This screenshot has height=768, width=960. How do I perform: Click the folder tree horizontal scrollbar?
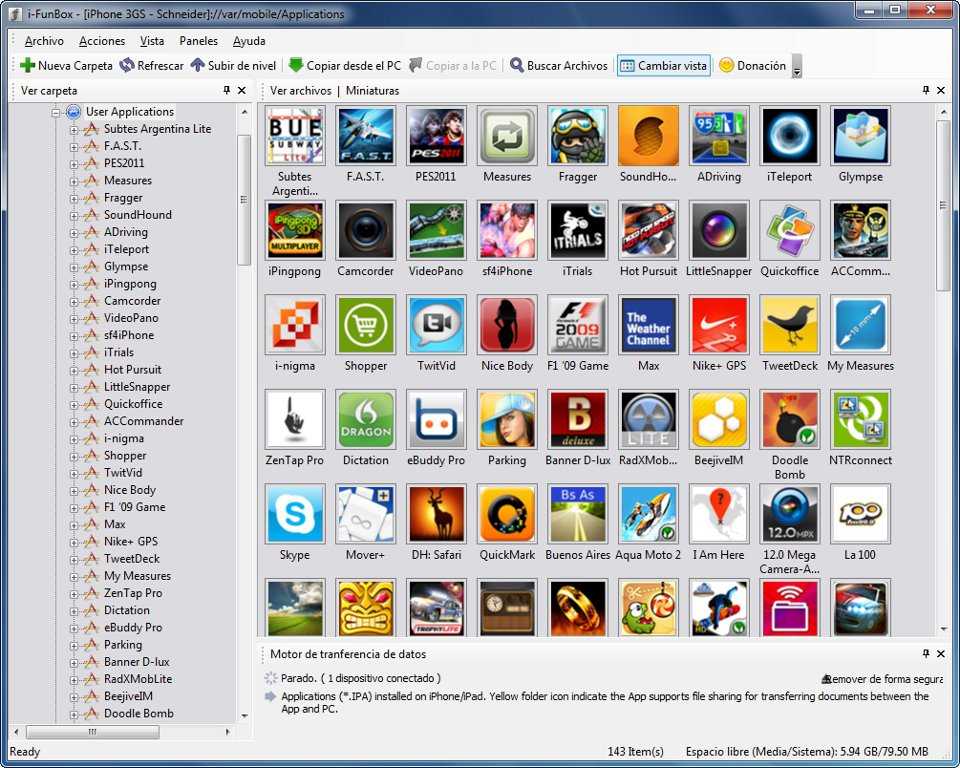click(x=93, y=732)
